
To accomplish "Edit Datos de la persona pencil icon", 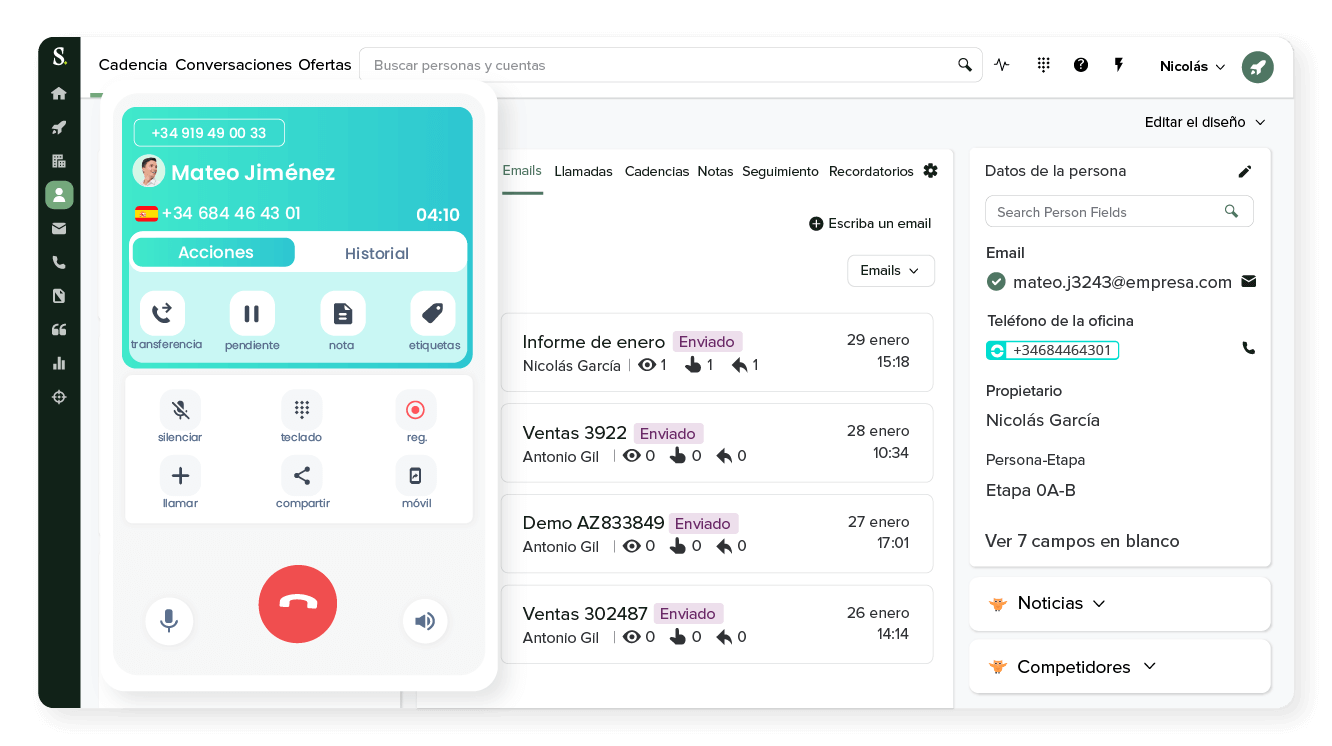I will [1245, 172].
